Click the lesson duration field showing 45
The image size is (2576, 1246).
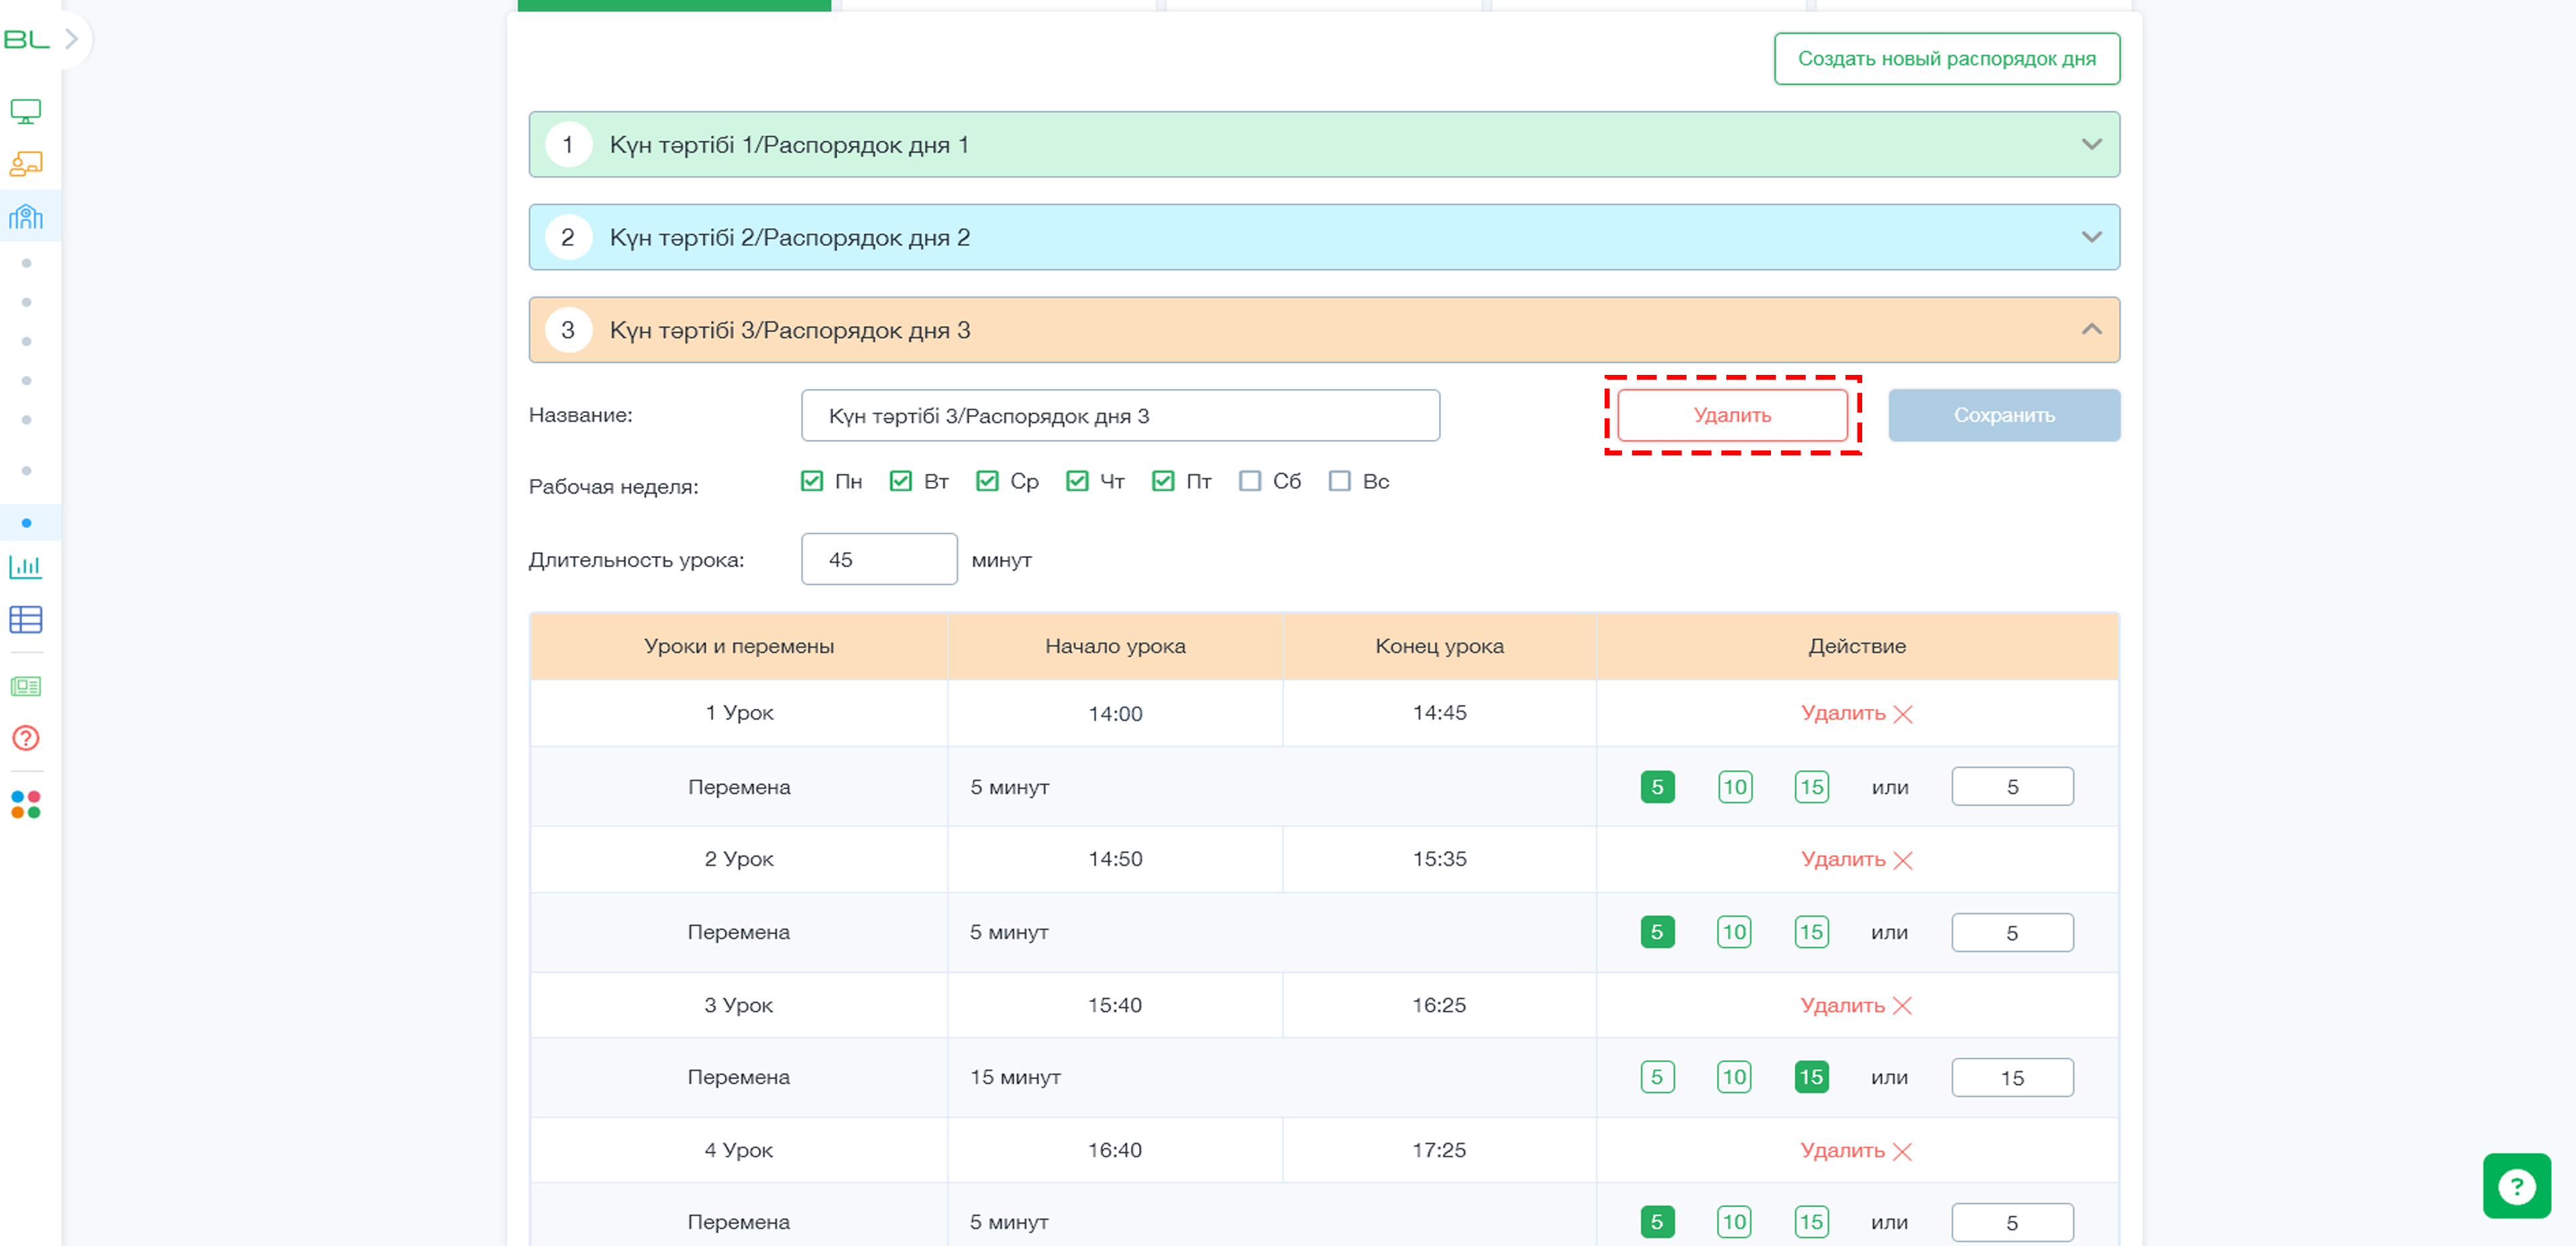coord(879,559)
